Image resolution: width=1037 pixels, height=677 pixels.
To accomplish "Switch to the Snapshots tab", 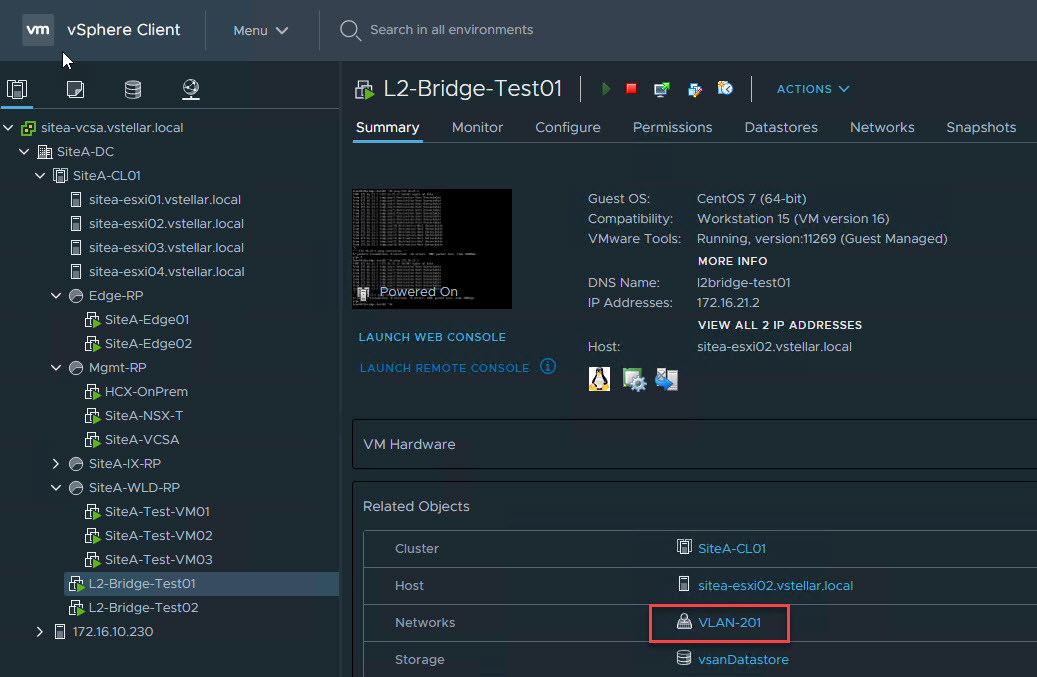I will click(980, 128).
